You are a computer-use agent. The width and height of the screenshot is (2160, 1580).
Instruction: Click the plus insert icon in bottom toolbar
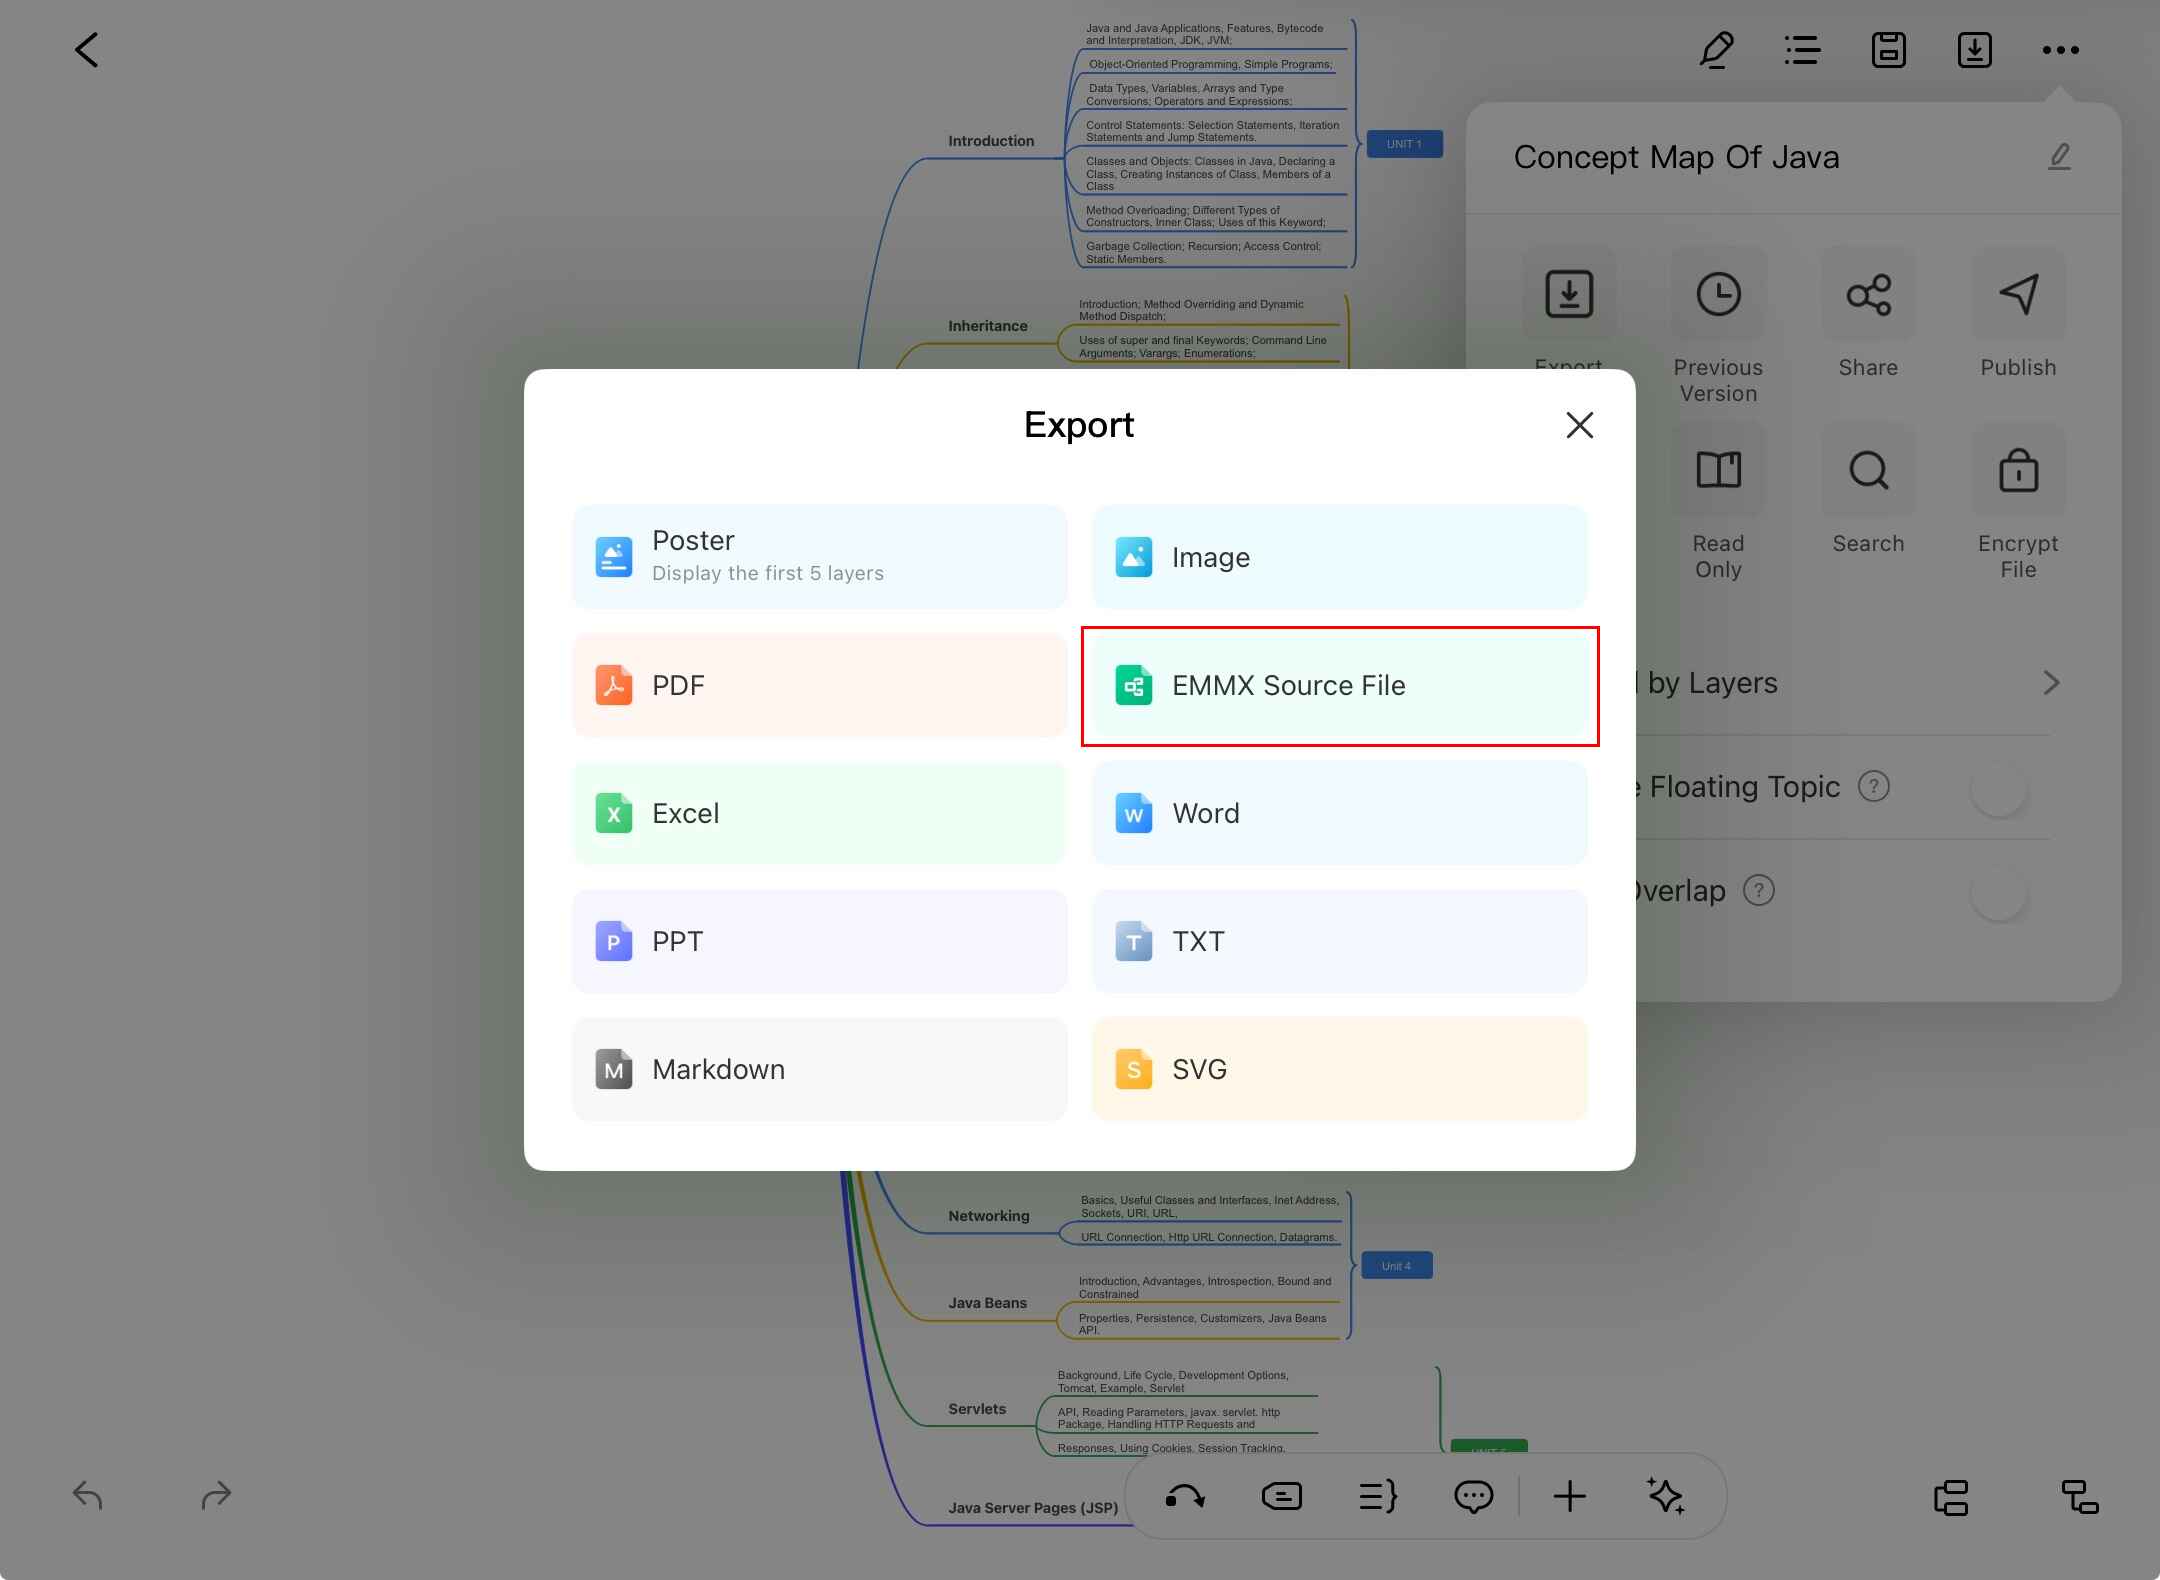tap(1569, 1496)
